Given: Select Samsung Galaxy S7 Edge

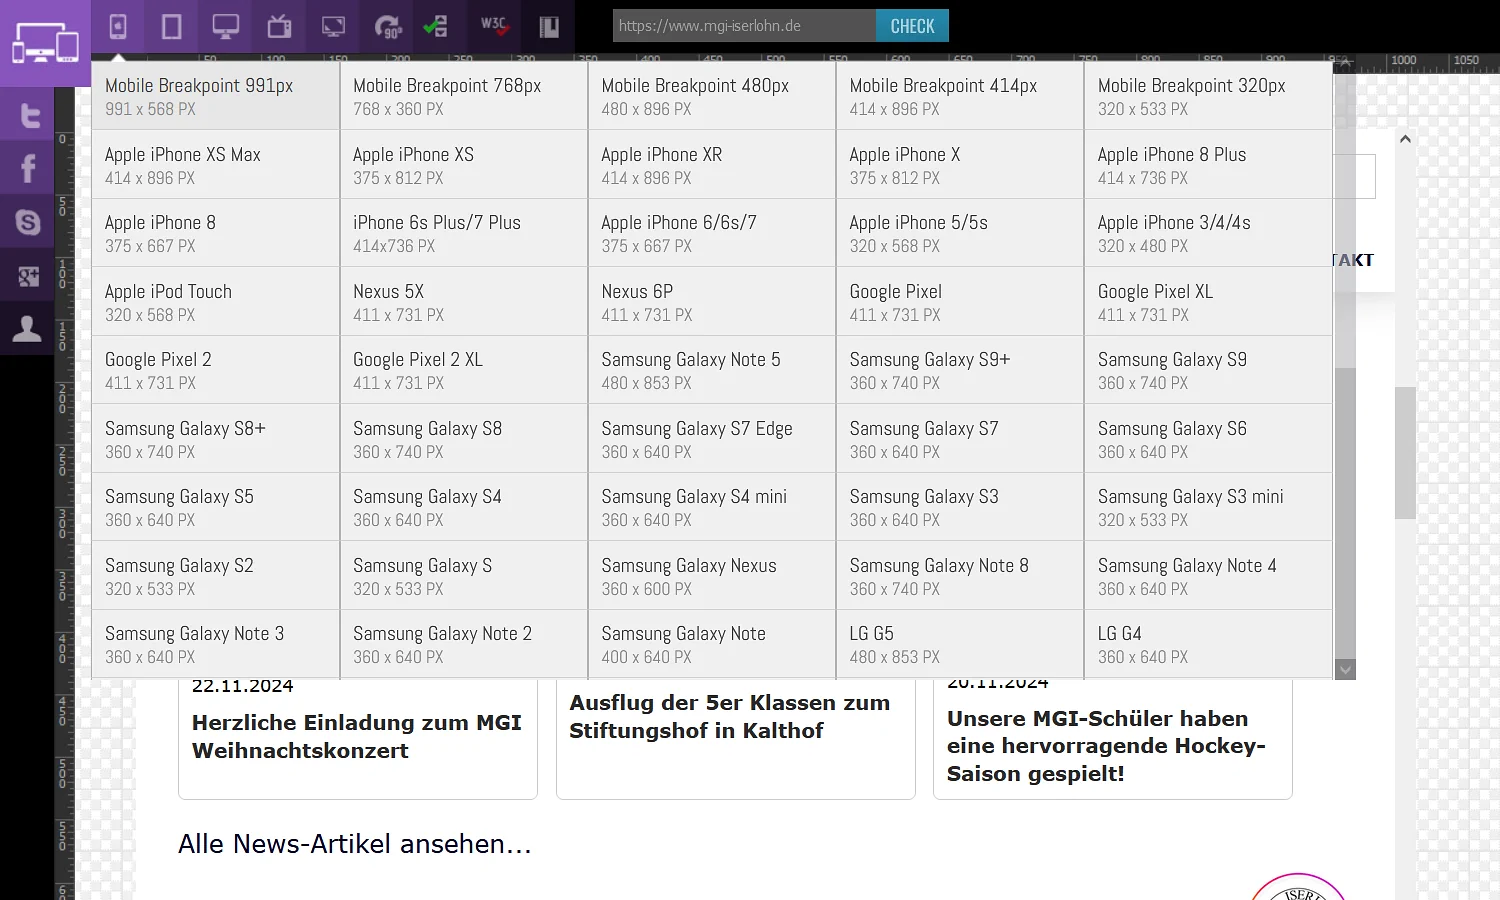Looking at the screenshot, I should (712, 439).
